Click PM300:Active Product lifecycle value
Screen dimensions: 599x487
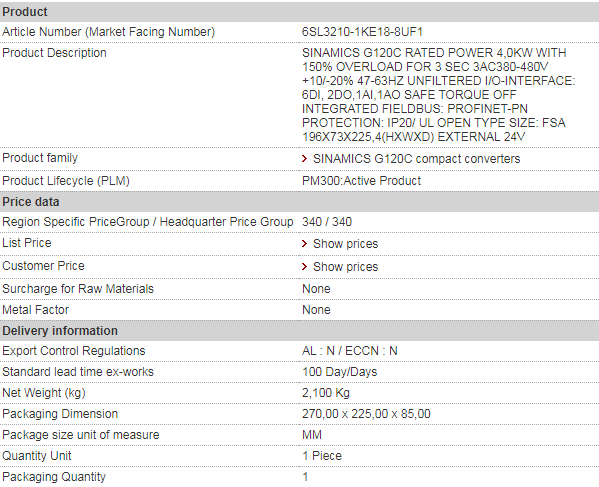point(361,181)
